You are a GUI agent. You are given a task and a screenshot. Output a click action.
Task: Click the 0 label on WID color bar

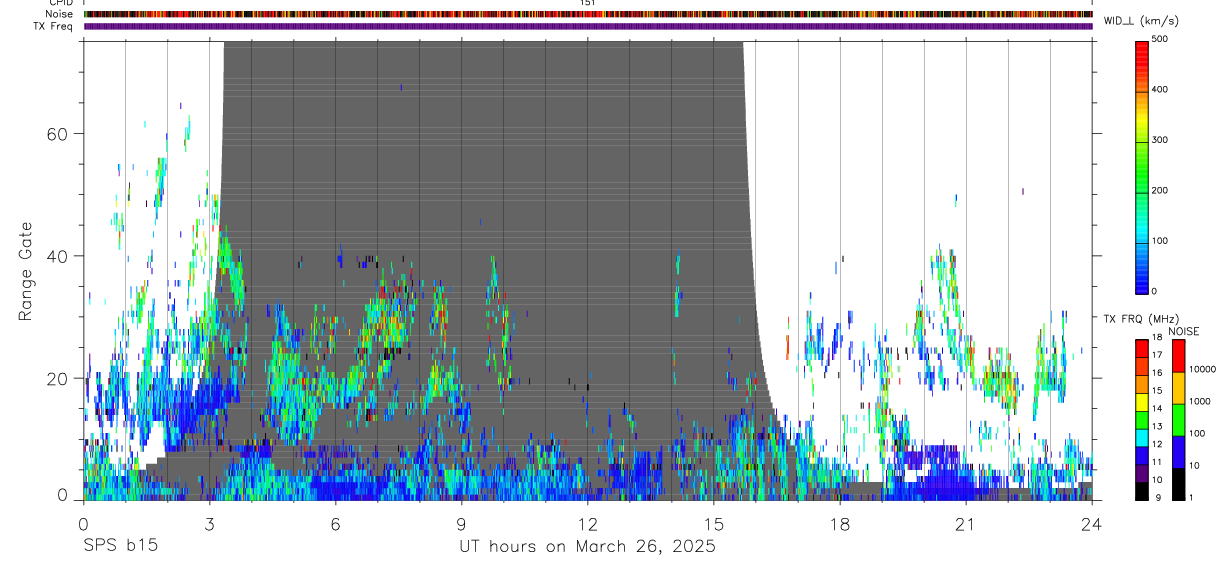click(1156, 291)
